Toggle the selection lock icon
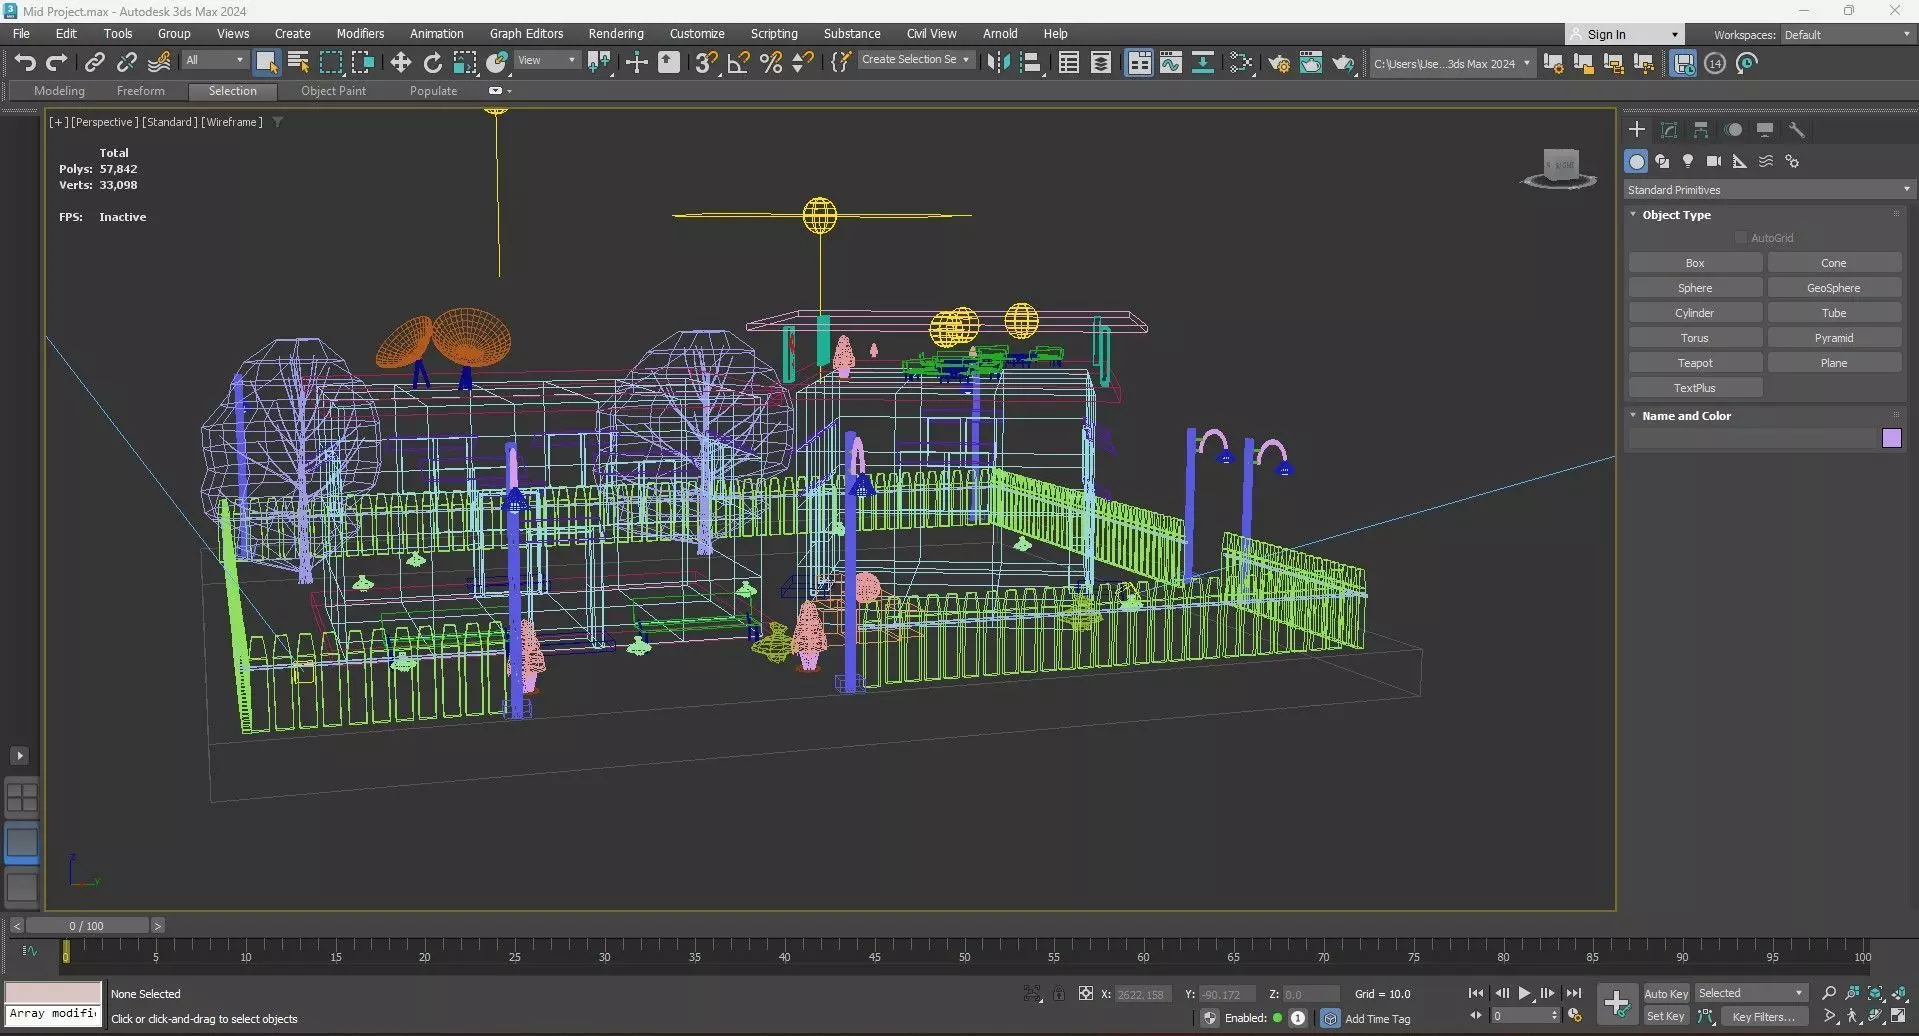 tap(1058, 994)
